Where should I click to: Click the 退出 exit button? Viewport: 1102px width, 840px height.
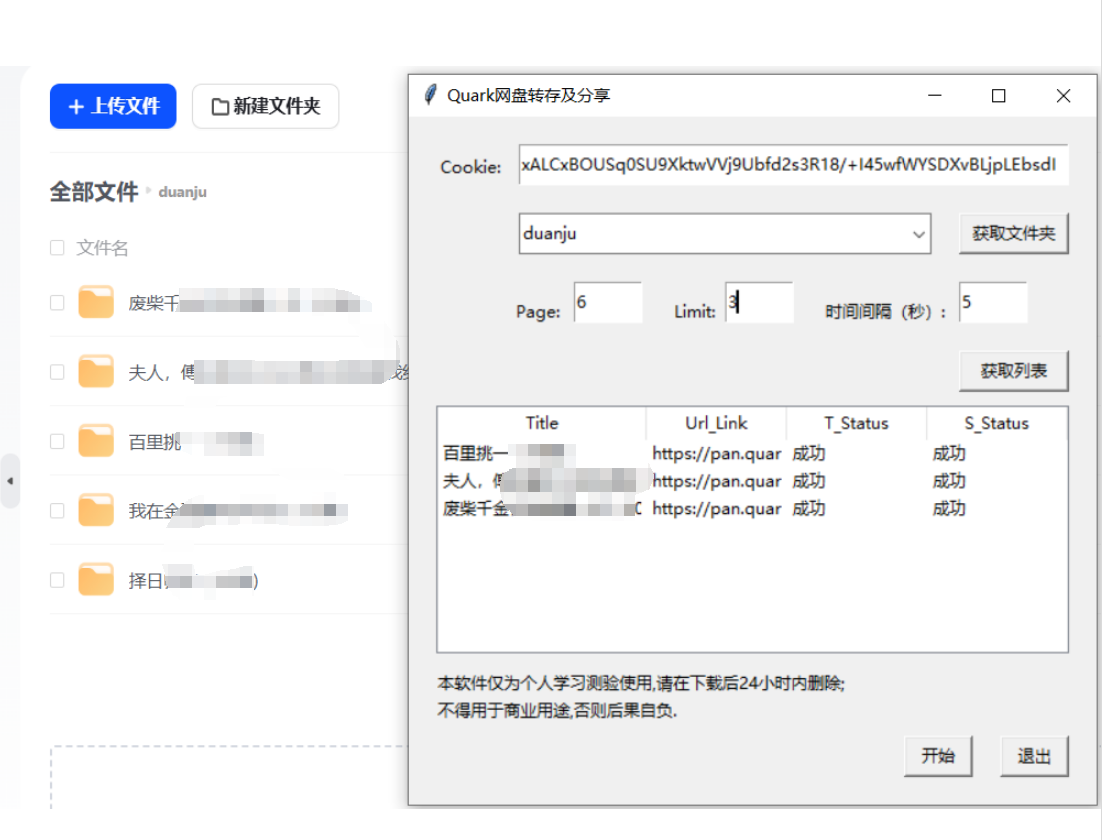pyautogui.click(x=1034, y=756)
